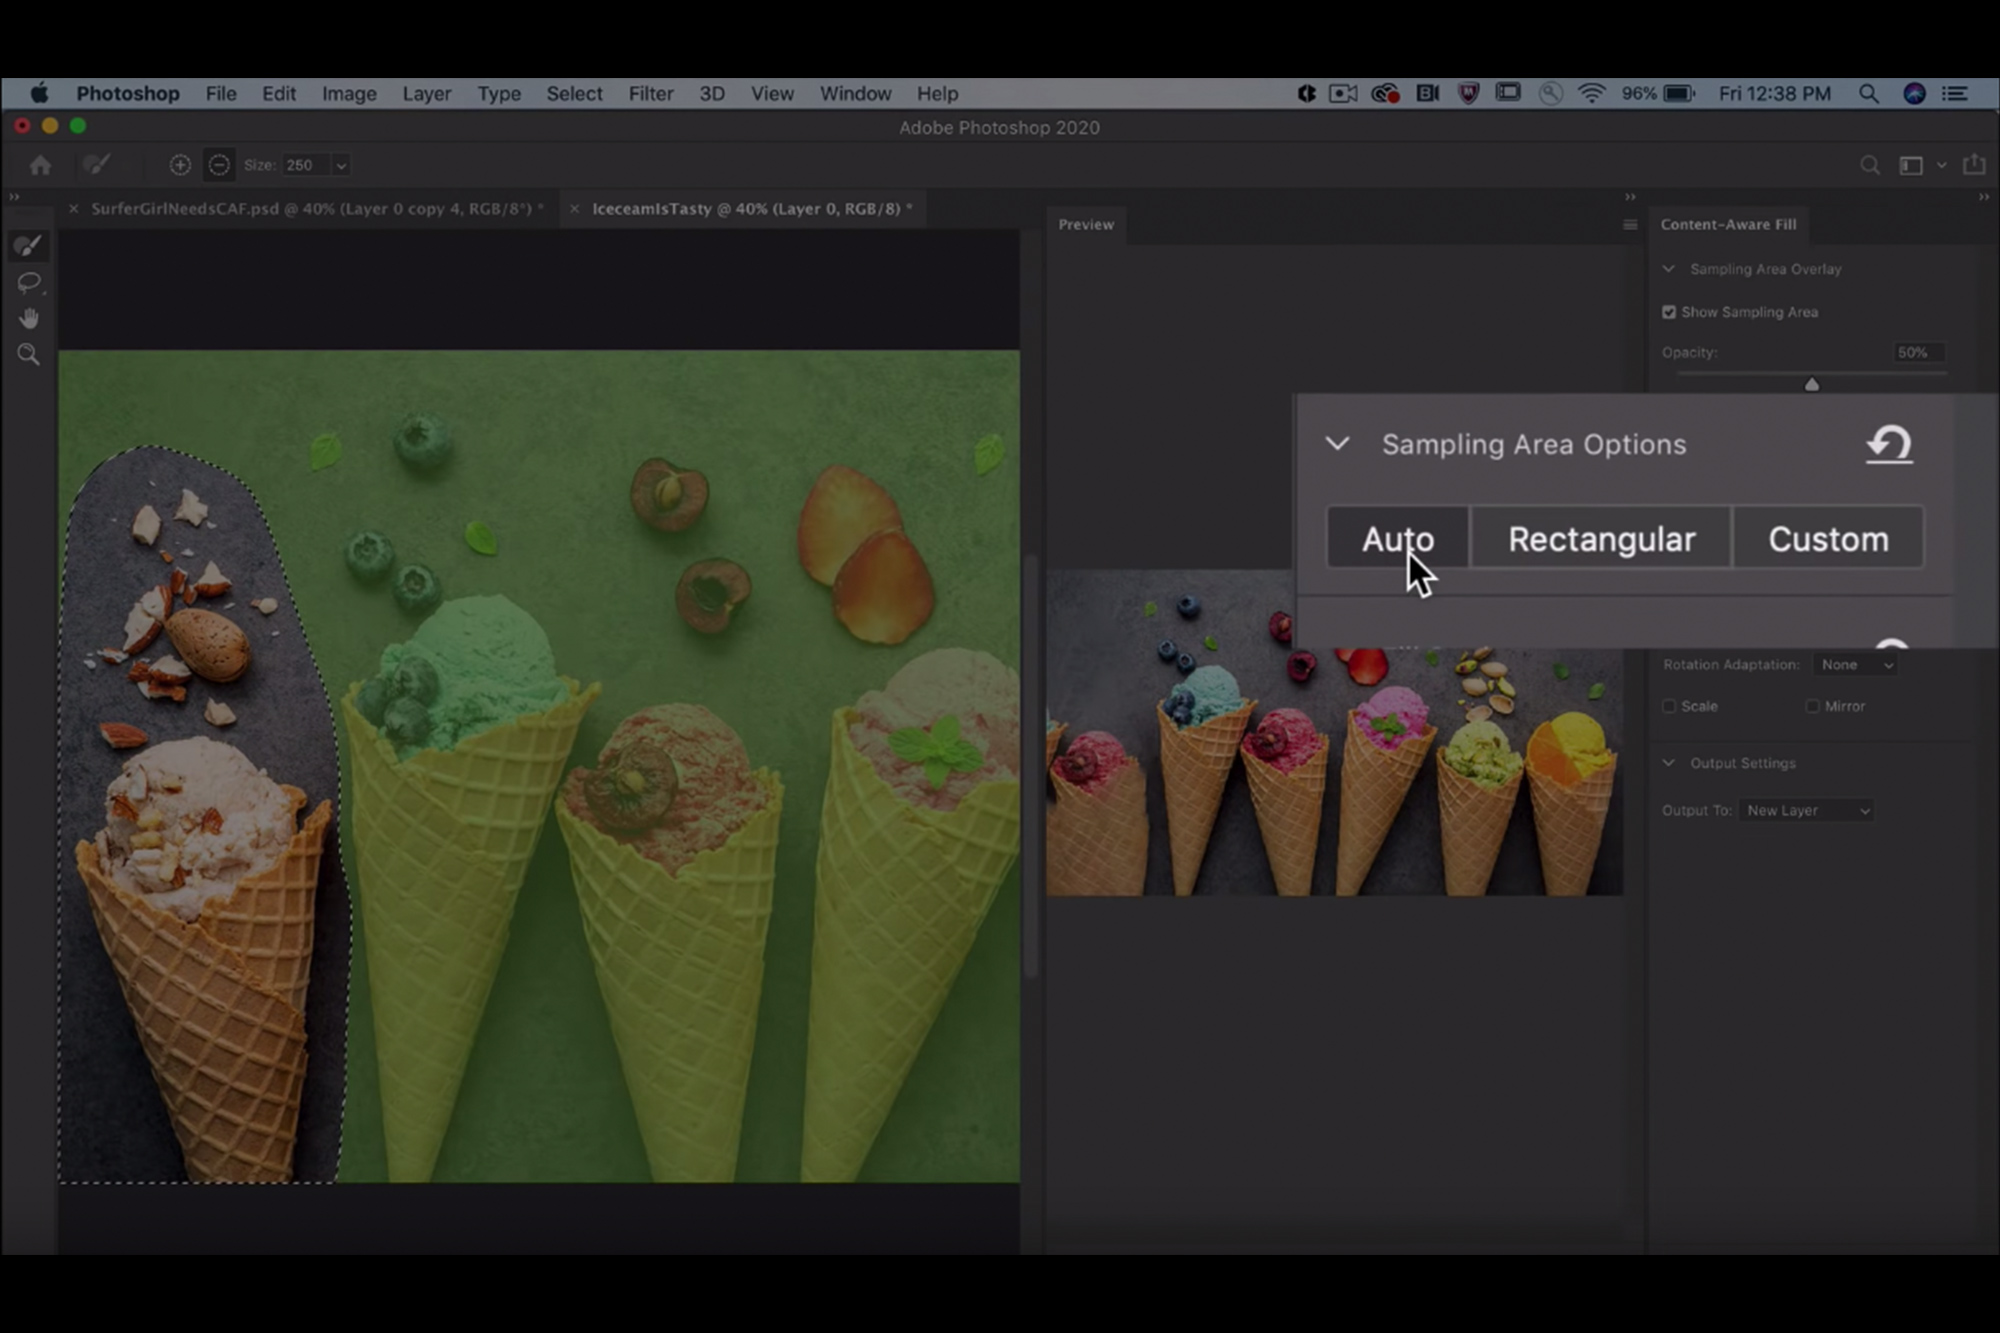Collapse the Sampling Area Options section

coord(1337,444)
